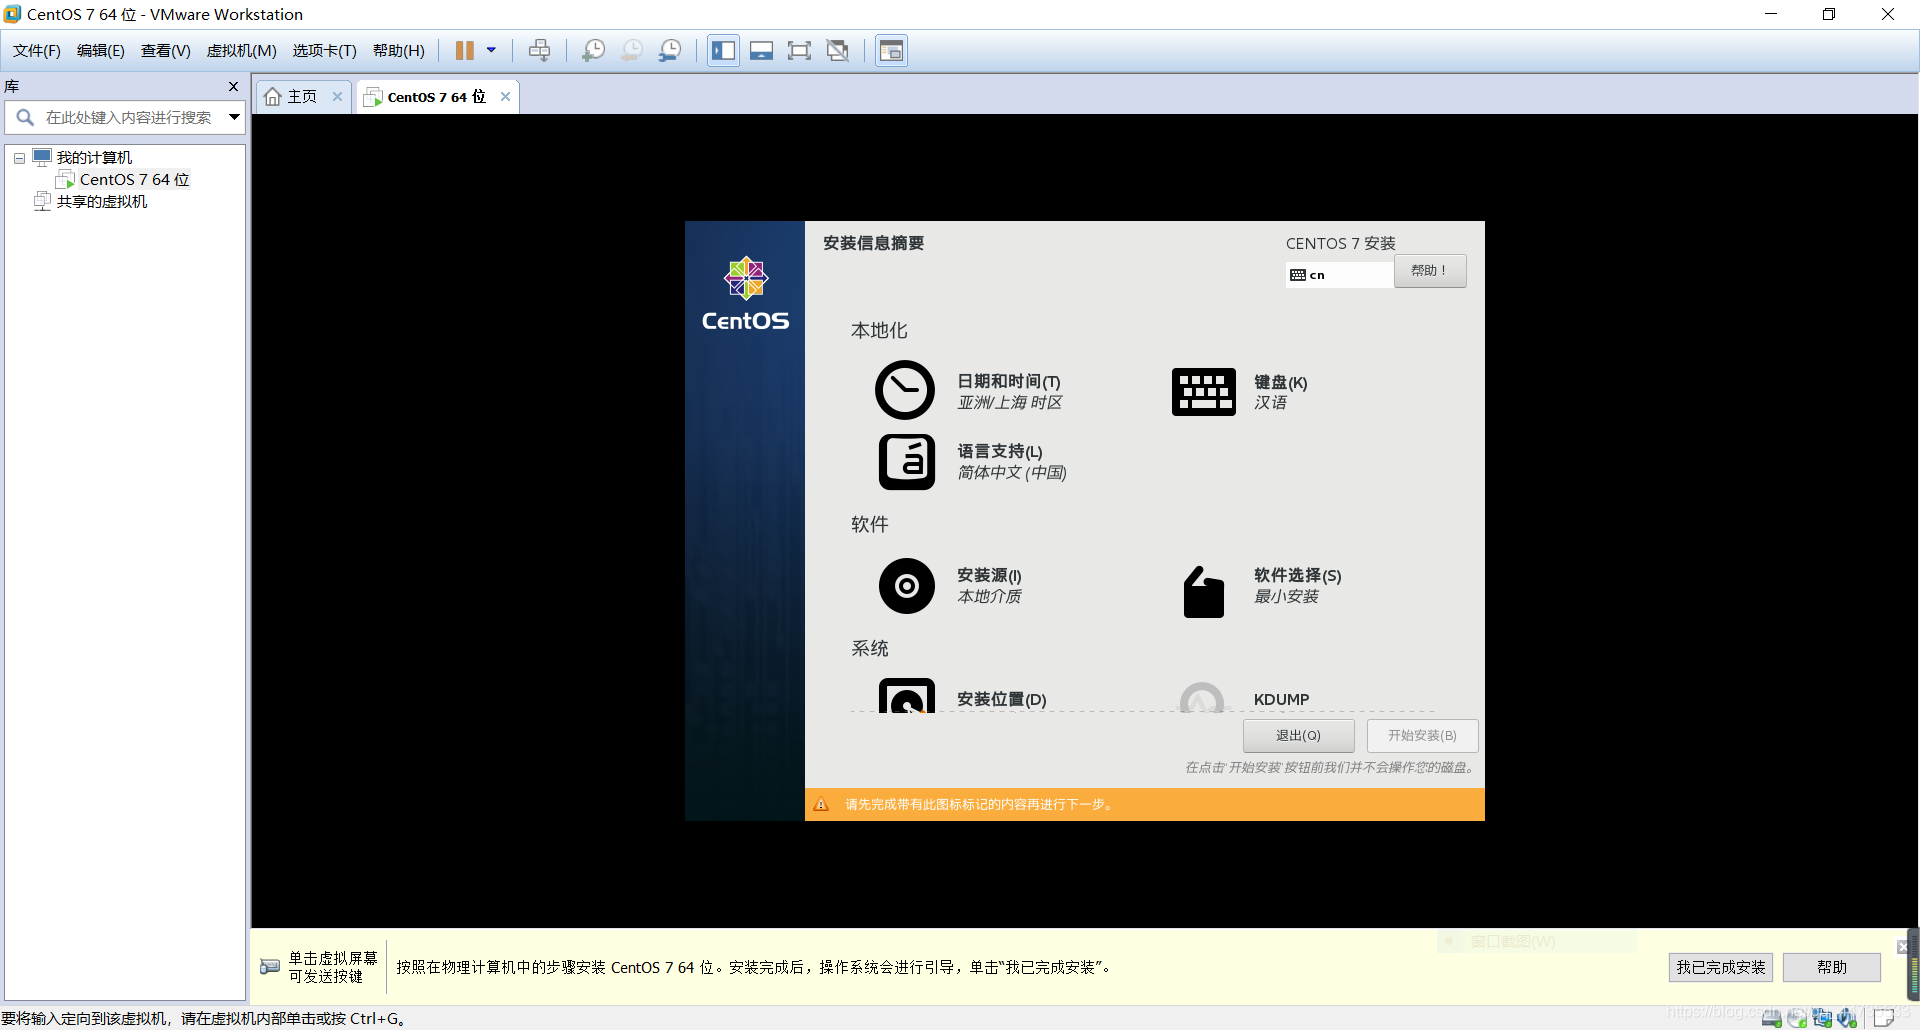This screenshot has height=1030, width=1920.
Task: Click the 简体中文 (中国) text
Action: tap(1012, 473)
